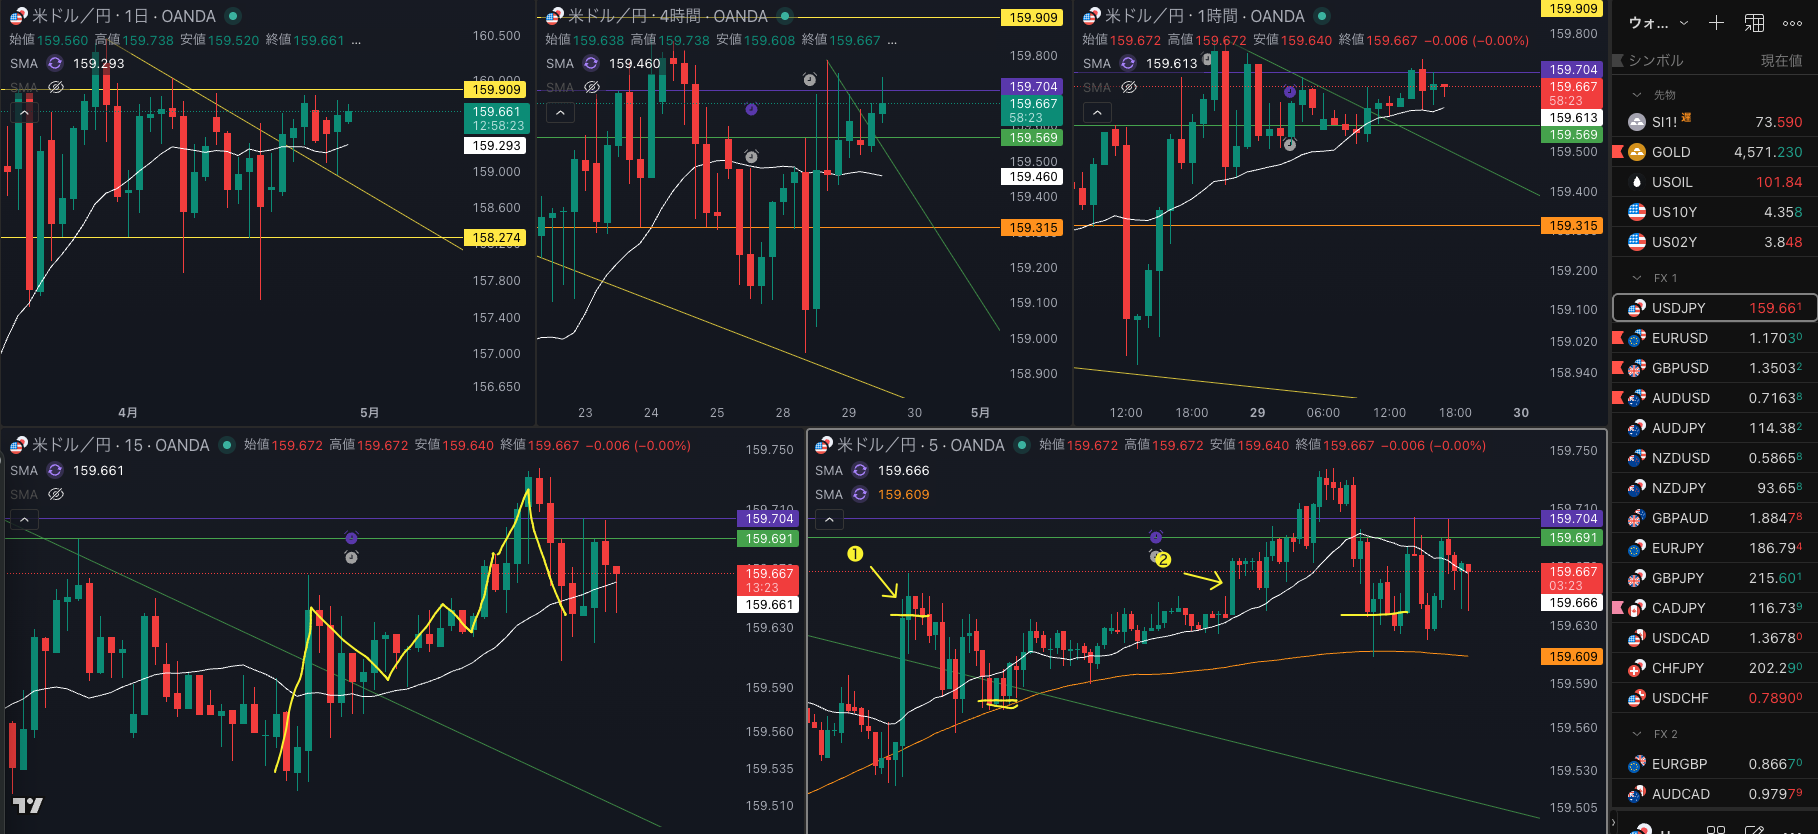Collapse the FX 2 watchlist group
This screenshot has height=834, width=1818.
[1637, 734]
